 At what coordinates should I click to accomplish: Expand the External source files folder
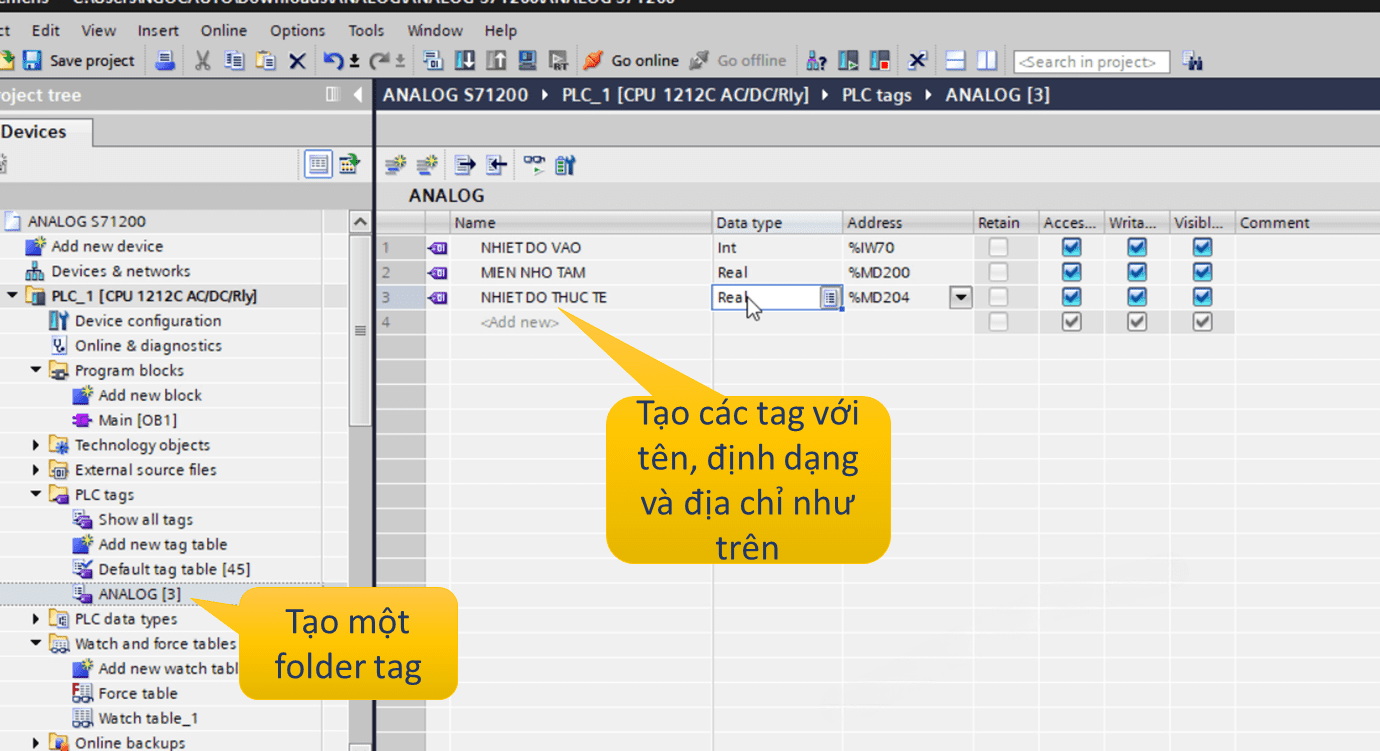(x=36, y=470)
